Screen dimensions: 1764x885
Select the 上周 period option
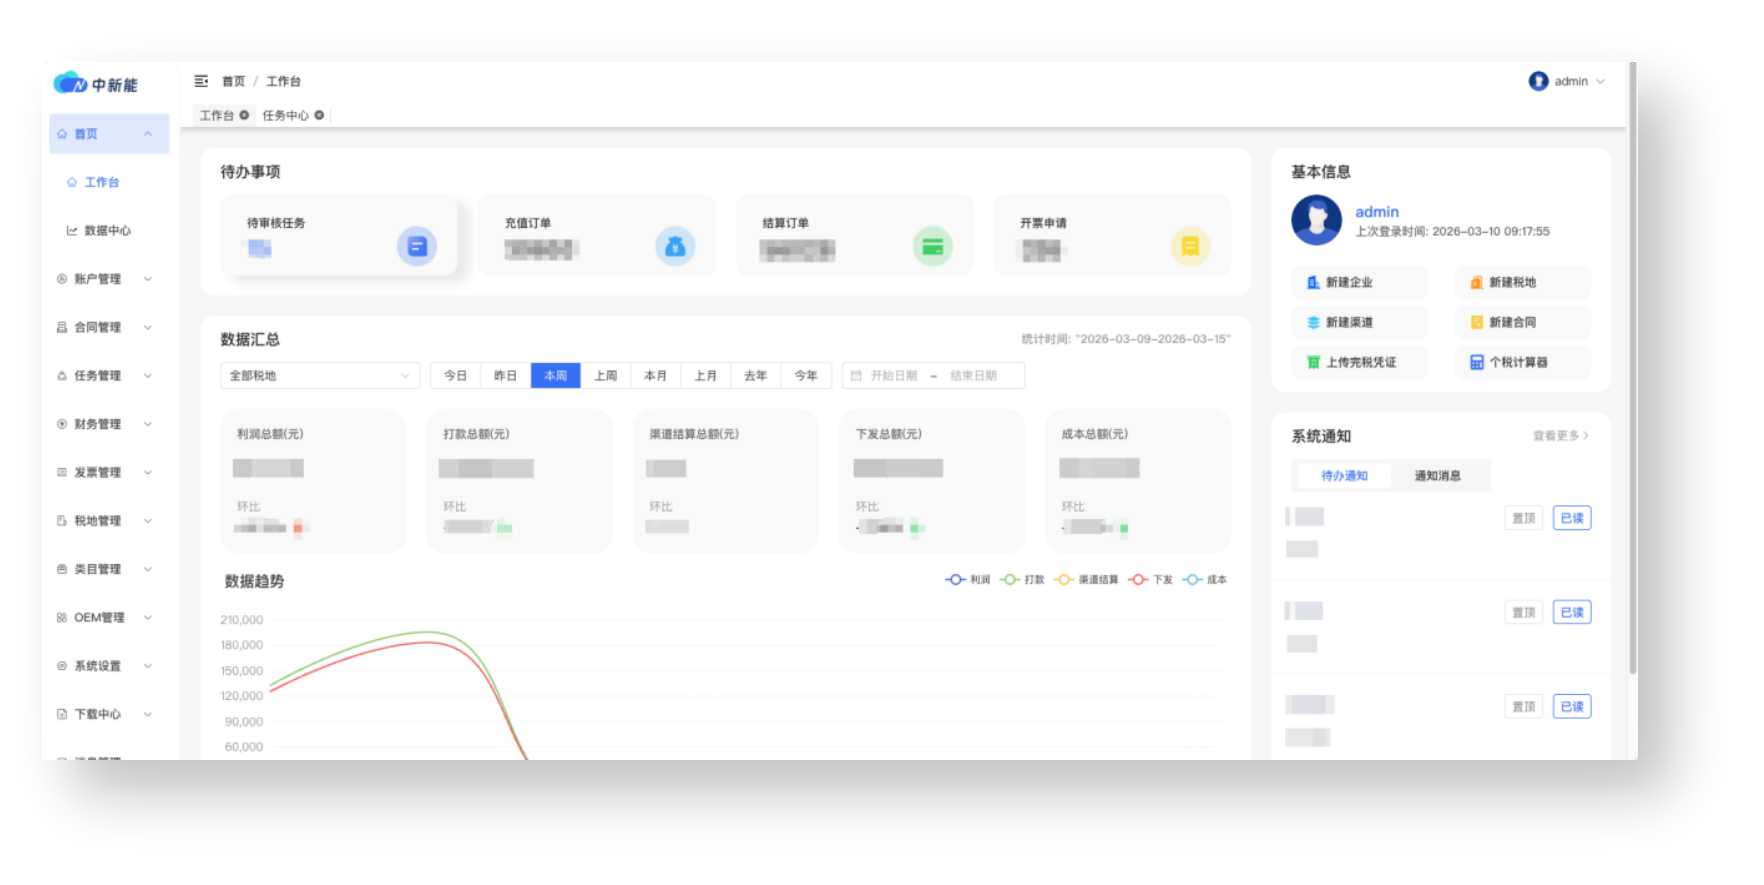pyautogui.click(x=605, y=376)
